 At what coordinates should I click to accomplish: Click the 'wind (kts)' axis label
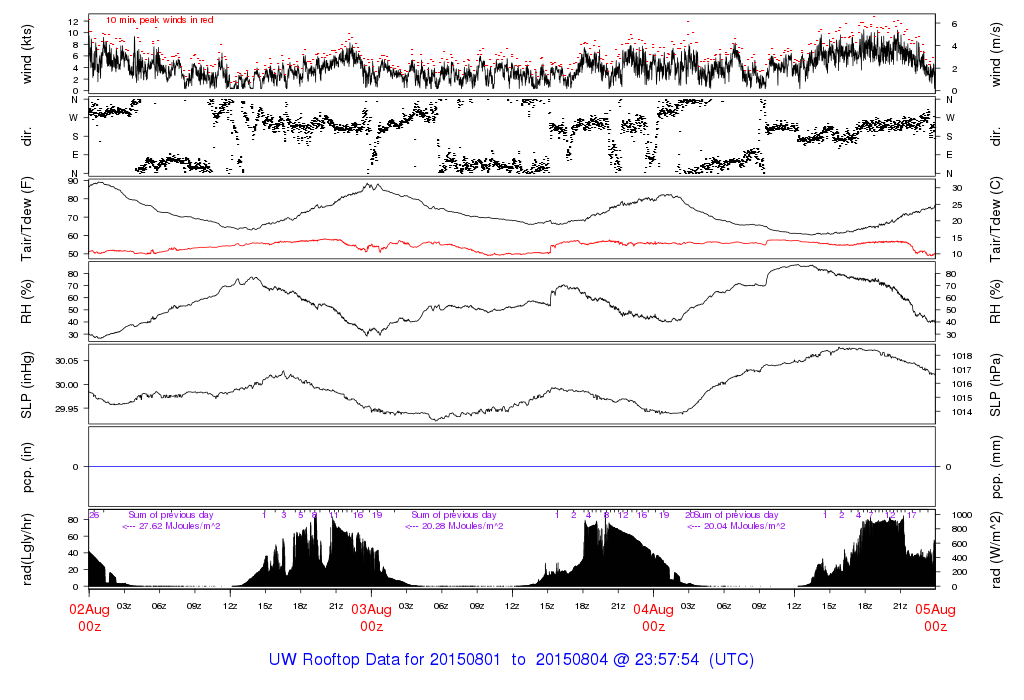(27, 54)
